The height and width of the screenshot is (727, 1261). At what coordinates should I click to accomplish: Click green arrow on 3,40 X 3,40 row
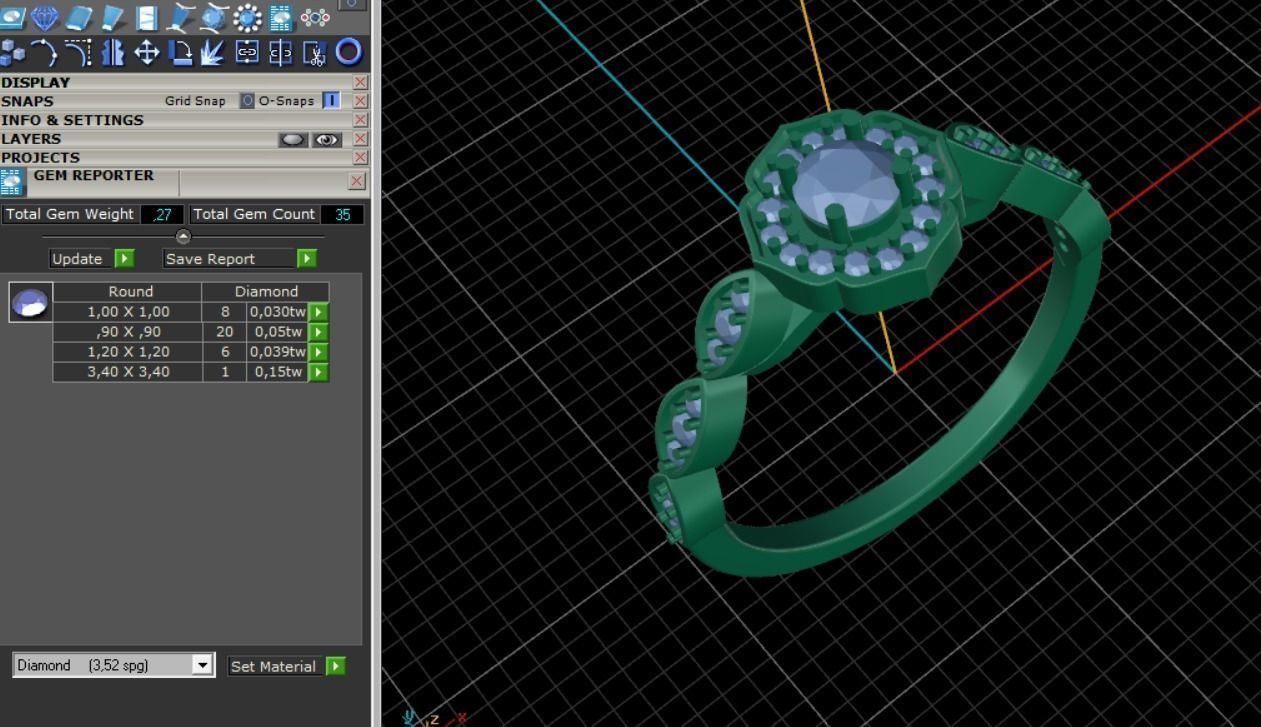318,372
